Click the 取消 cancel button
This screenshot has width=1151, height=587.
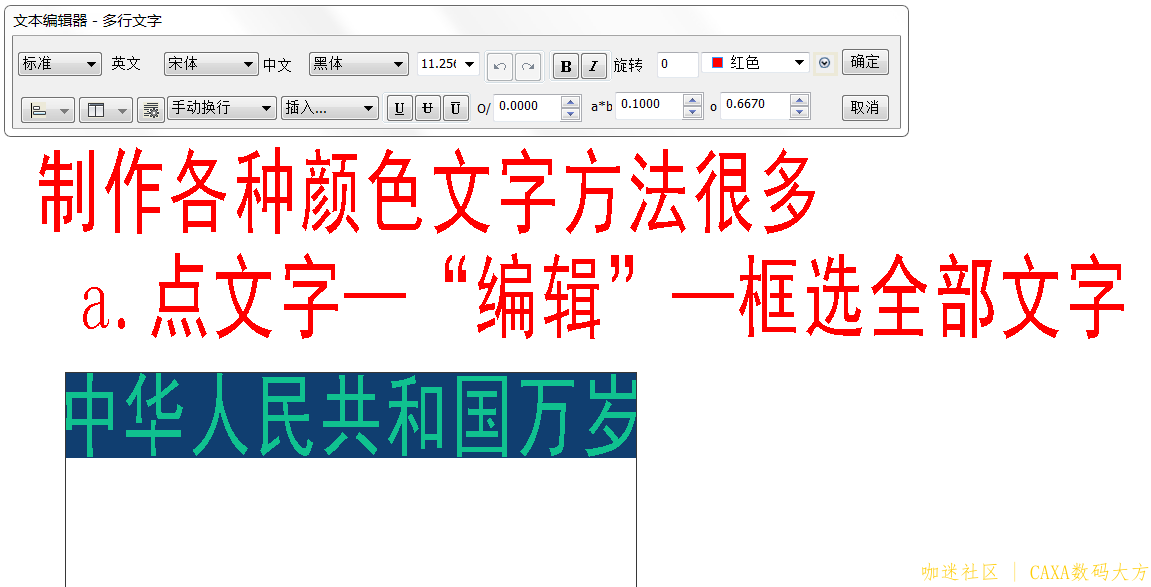[865, 108]
